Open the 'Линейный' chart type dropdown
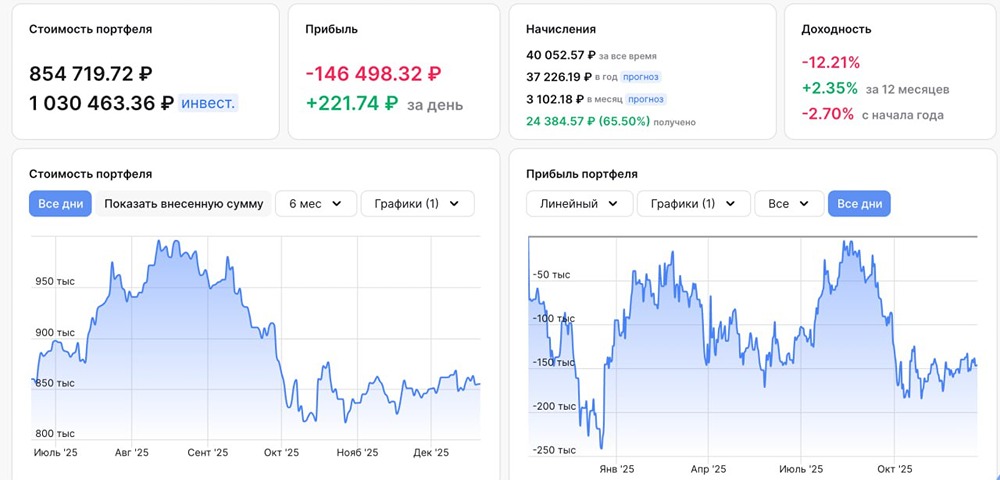 click(x=579, y=204)
